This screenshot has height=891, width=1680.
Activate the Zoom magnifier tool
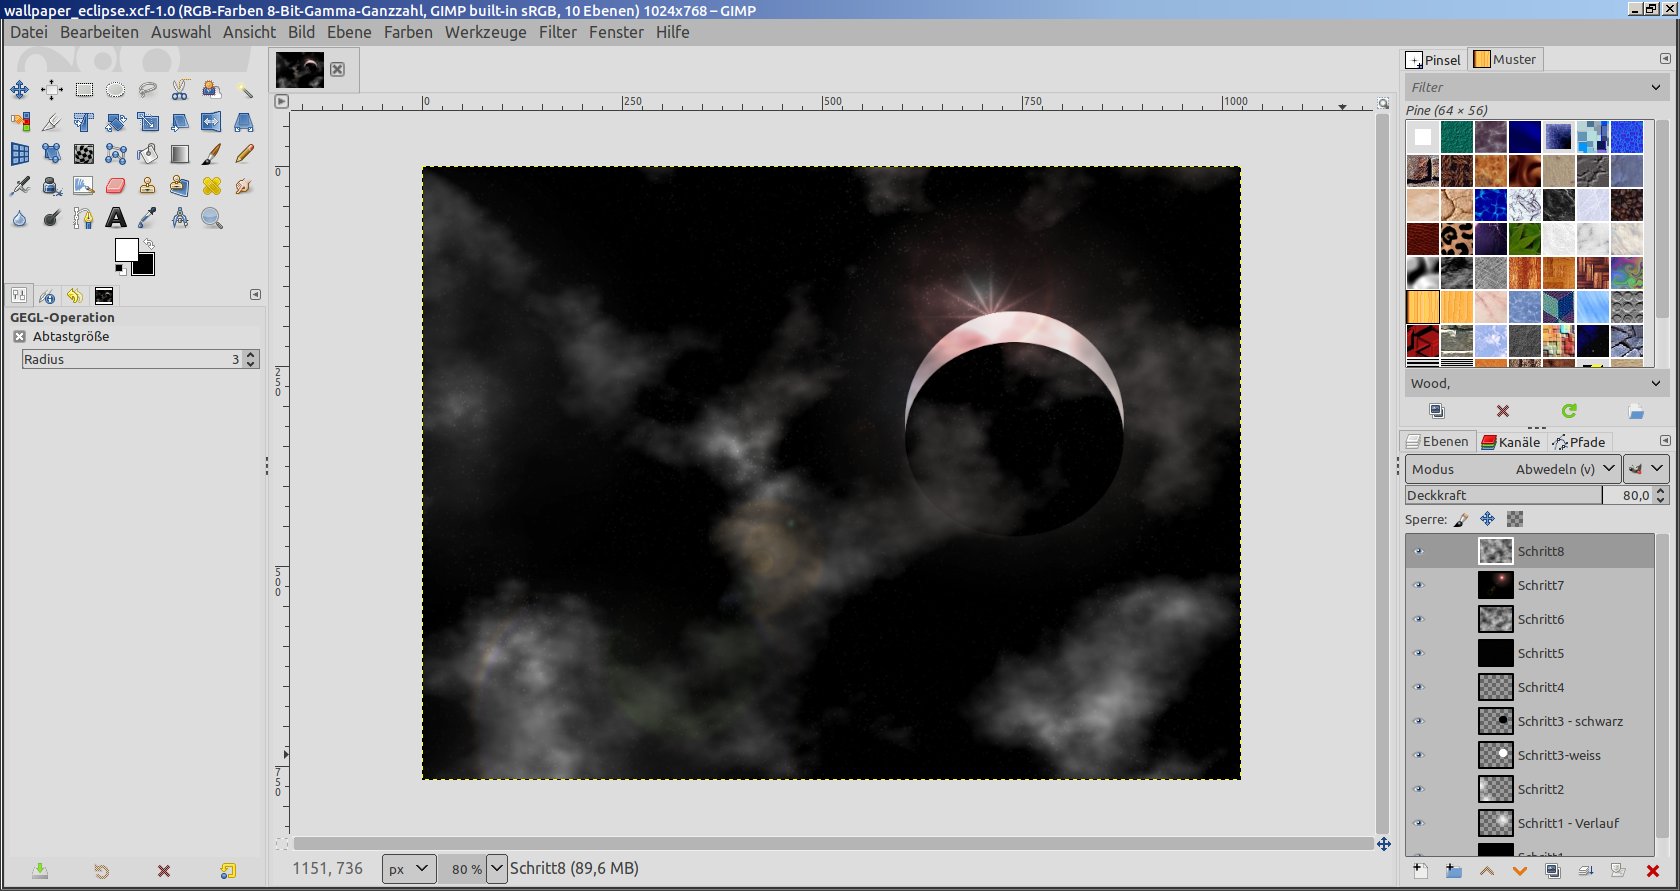point(212,218)
